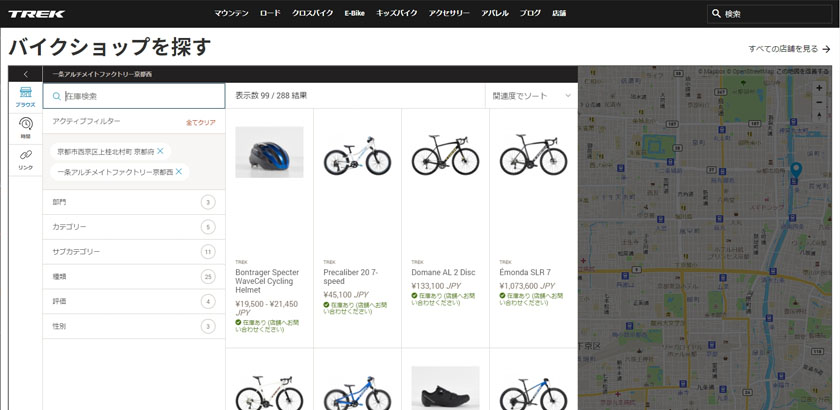Click the 一条アルチメイトファクトリー京都西 store header
840x410 pixels.
coord(102,74)
